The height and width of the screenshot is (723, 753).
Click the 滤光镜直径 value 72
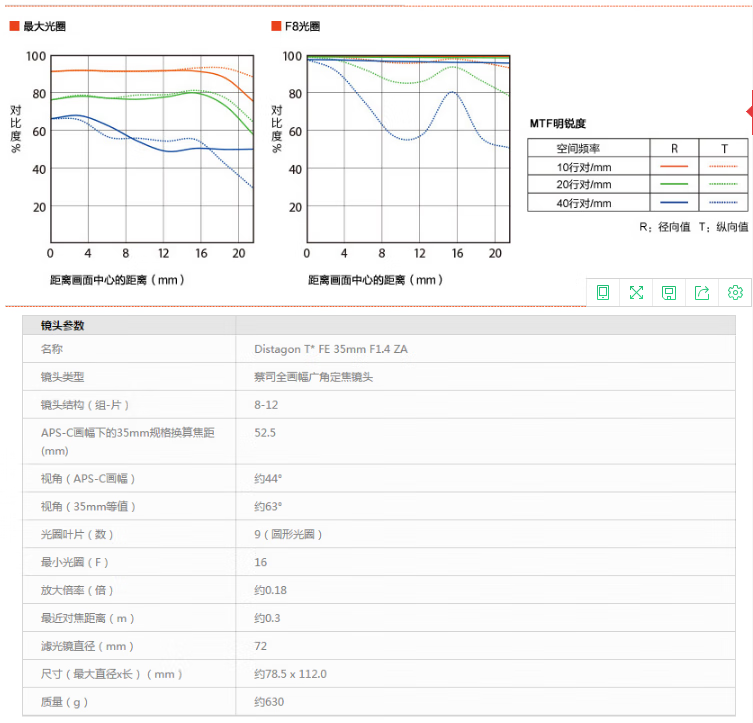tap(261, 646)
